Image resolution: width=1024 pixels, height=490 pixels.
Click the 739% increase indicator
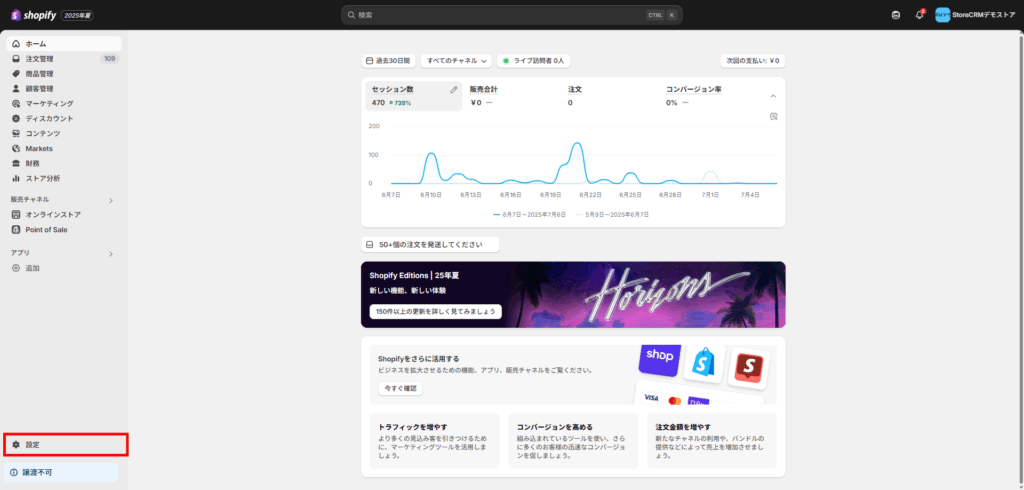pos(400,103)
